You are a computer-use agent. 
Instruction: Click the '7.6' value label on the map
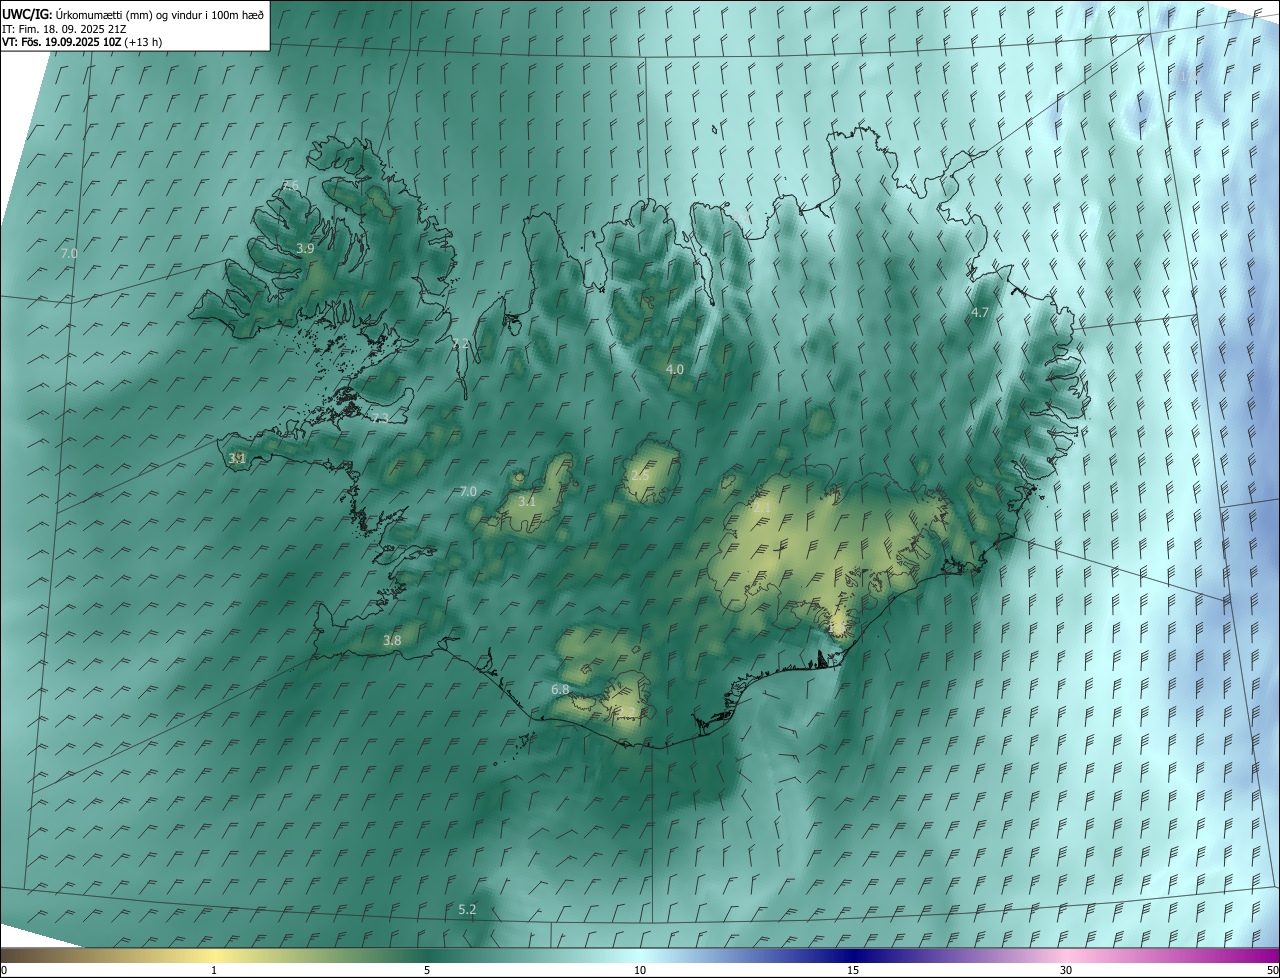coord(291,185)
